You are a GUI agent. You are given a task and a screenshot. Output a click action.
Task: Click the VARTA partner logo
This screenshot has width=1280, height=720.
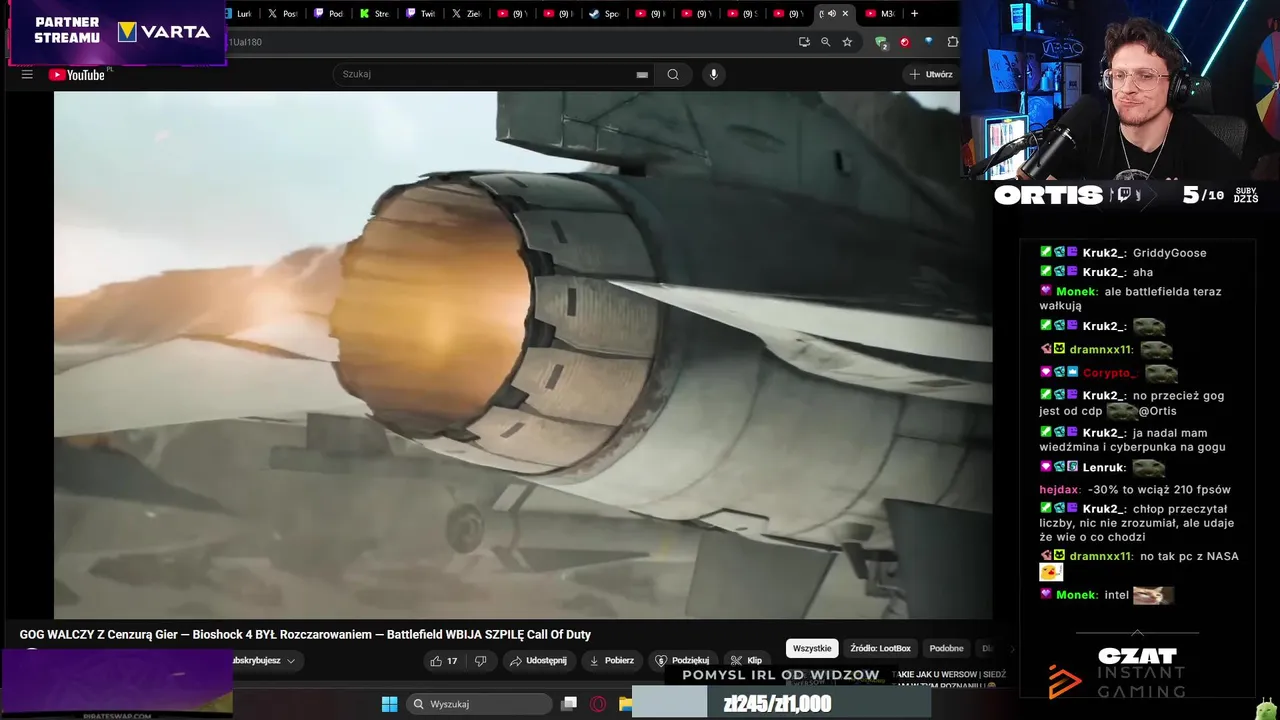[x=164, y=32]
